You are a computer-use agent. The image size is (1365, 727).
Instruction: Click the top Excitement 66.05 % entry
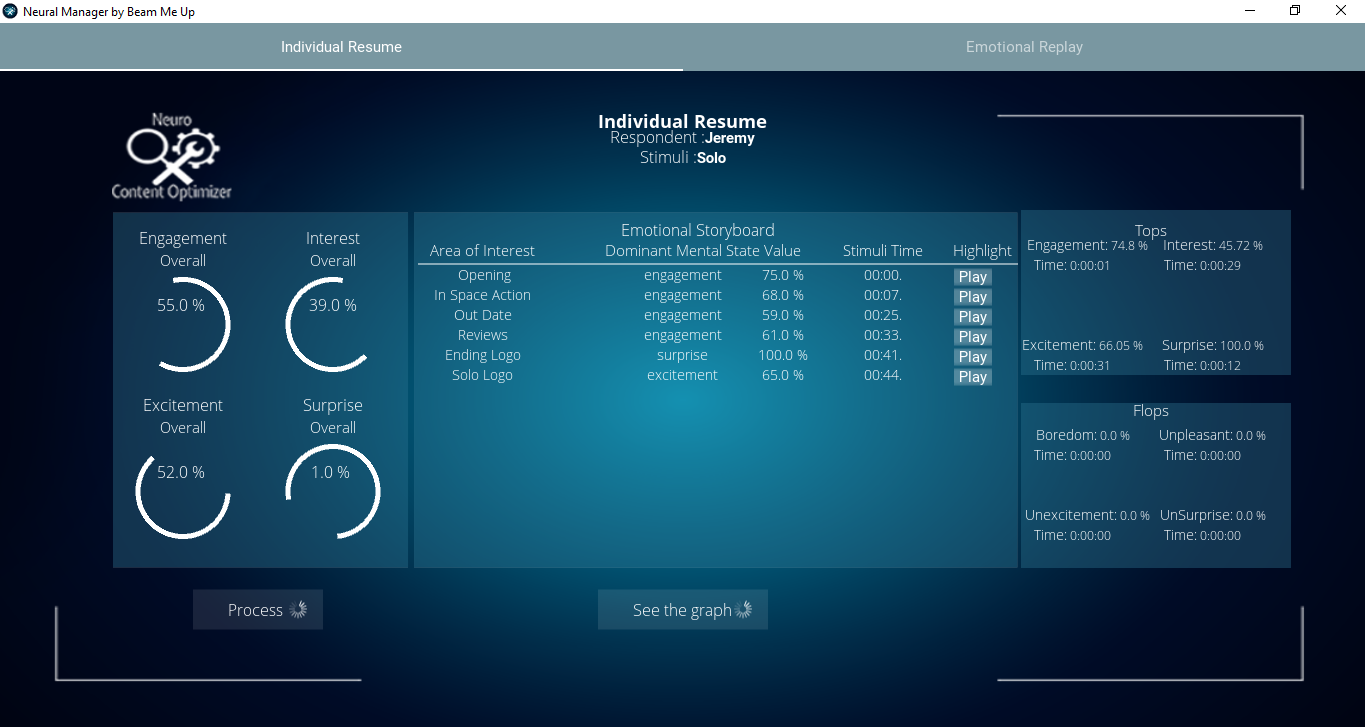coord(1082,345)
